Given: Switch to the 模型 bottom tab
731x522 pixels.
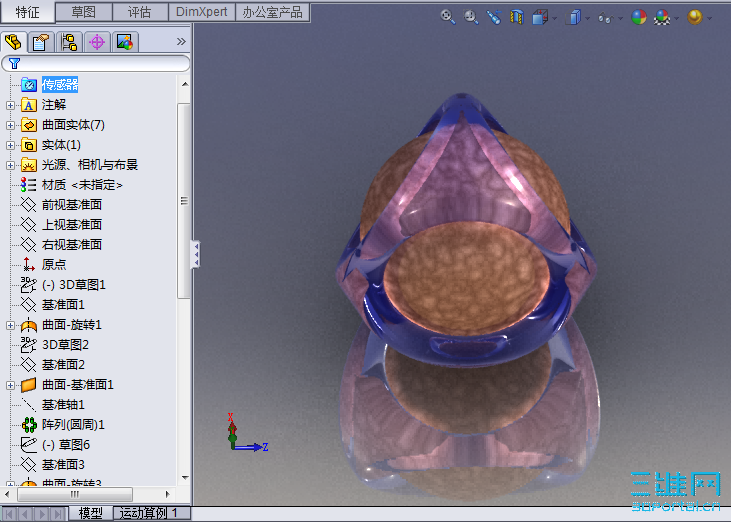Looking at the screenshot, I should [90, 514].
